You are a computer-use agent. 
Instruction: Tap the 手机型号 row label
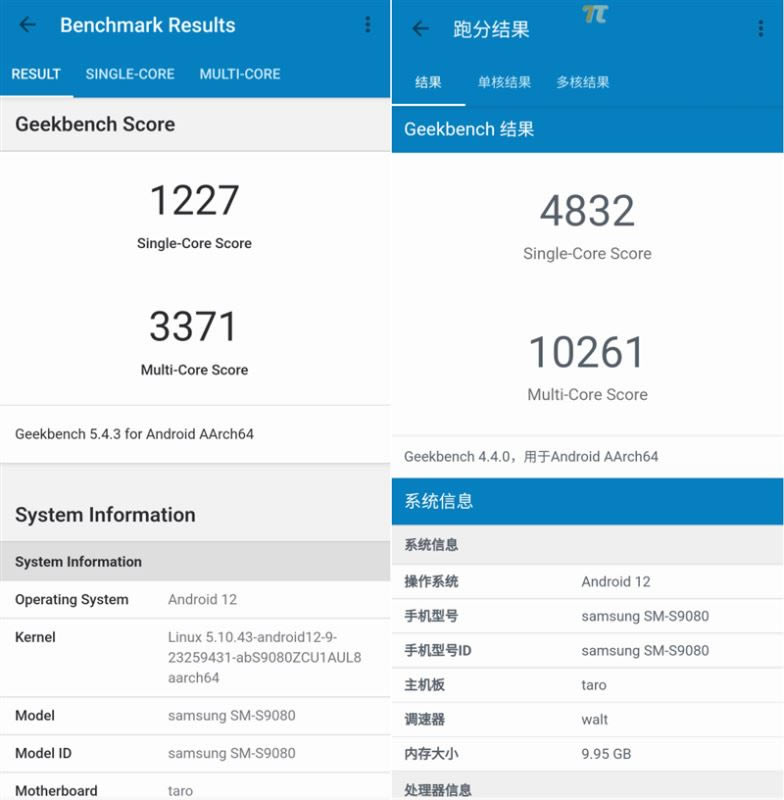tap(431, 616)
